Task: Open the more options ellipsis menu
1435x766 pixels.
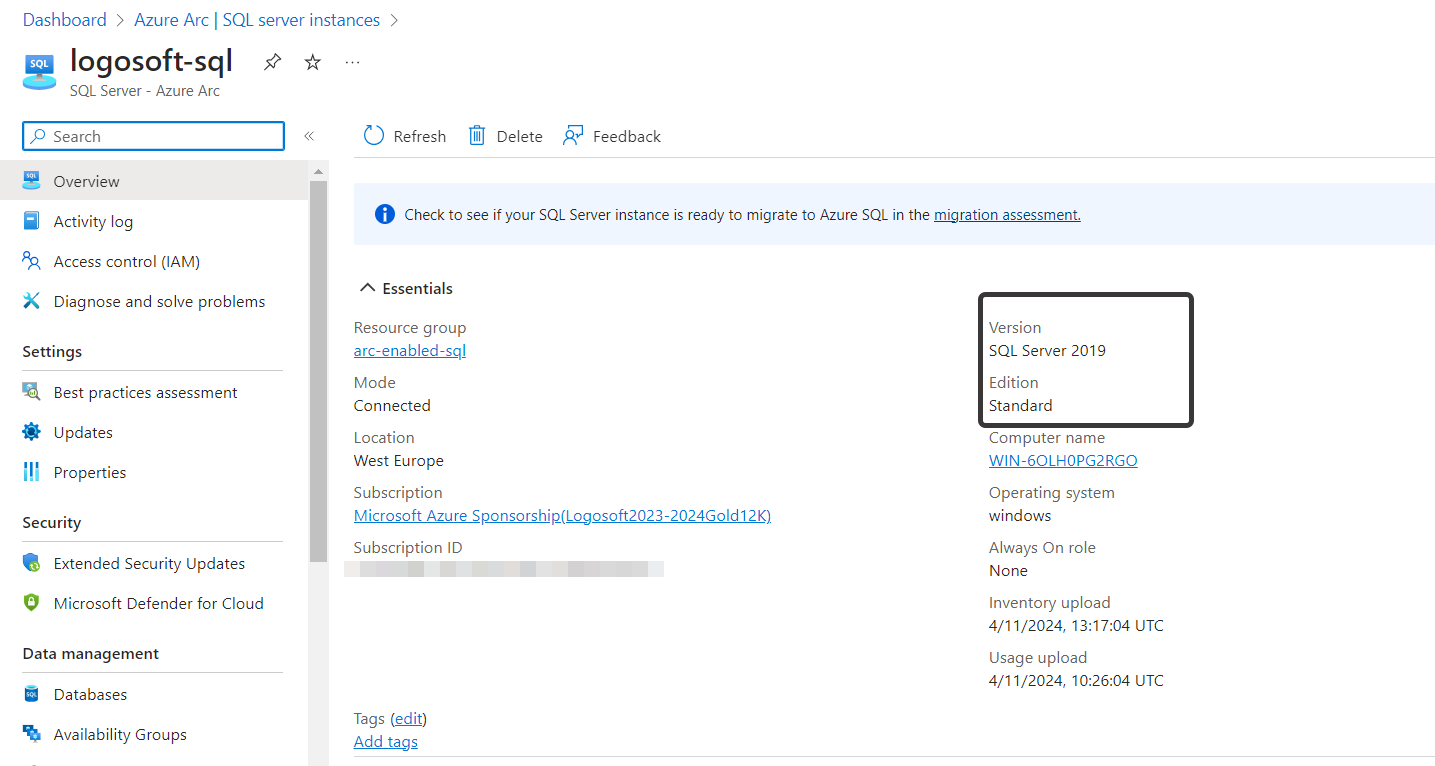Action: pos(352,62)
